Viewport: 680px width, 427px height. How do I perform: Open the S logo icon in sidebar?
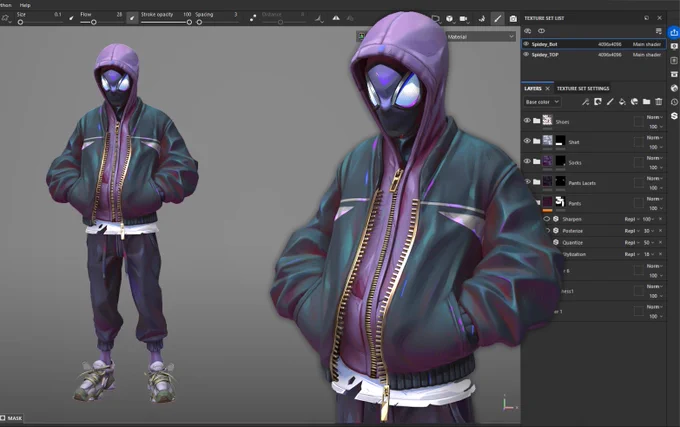674,116
